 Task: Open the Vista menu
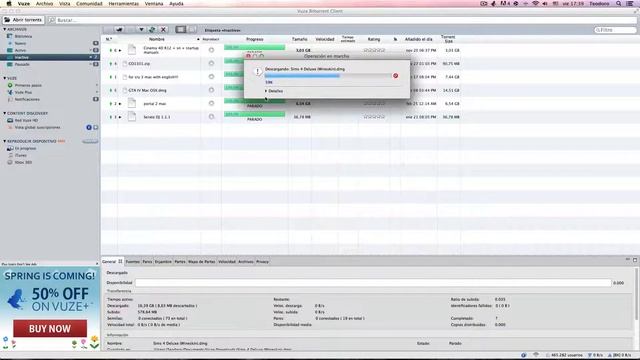(x=64, y=4)
